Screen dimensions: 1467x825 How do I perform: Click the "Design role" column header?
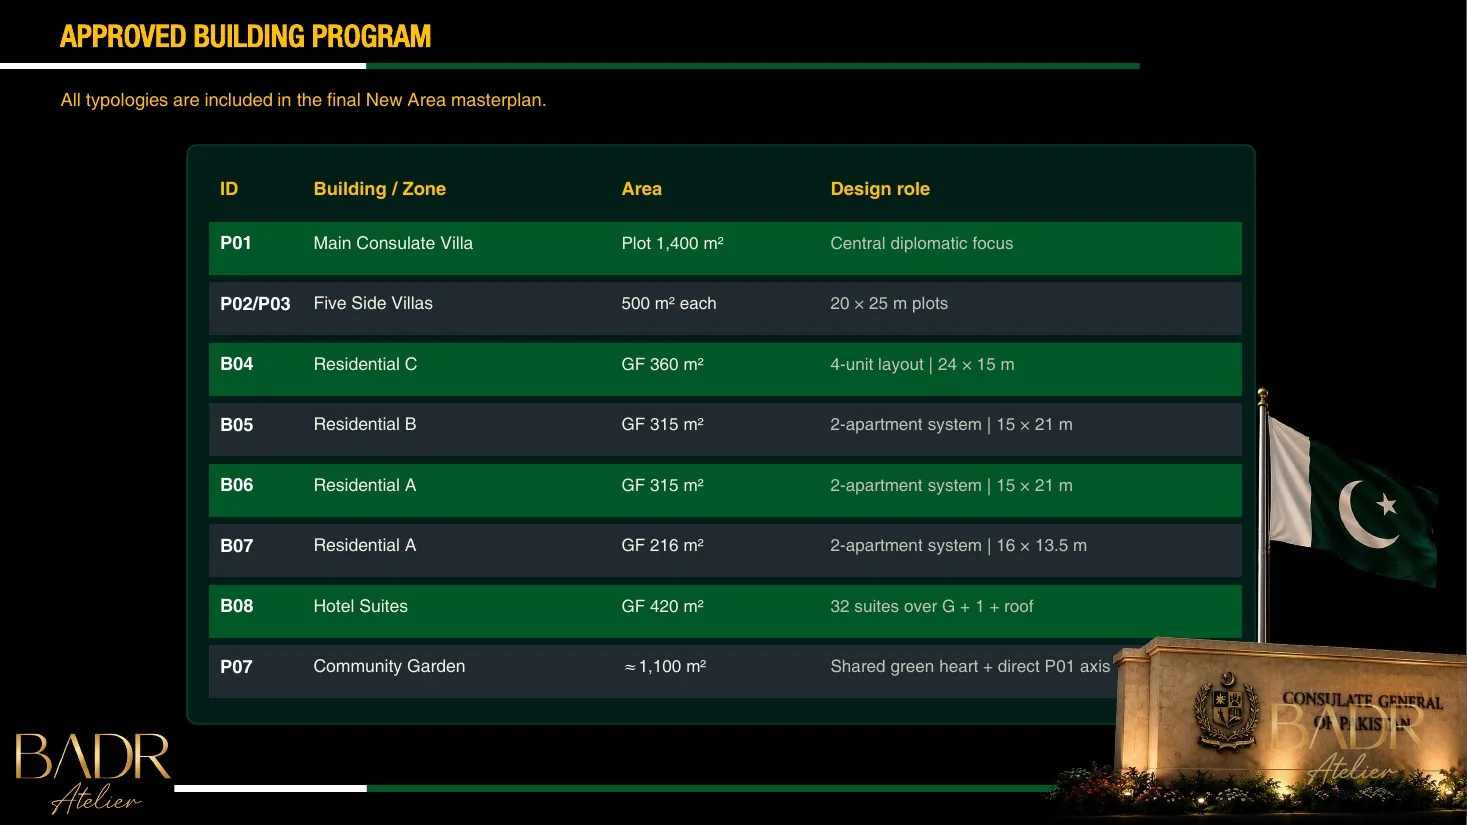coord(880,189)
